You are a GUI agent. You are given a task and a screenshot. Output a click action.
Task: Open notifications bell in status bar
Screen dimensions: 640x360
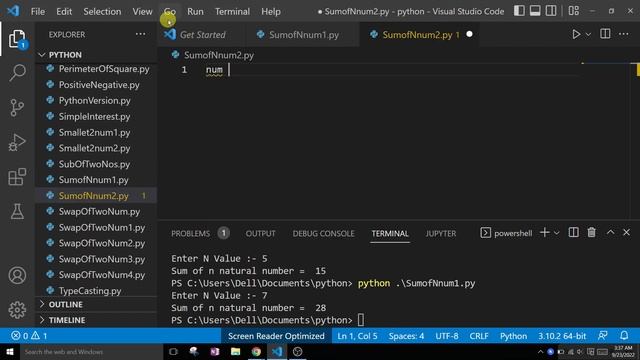(624, 336)
